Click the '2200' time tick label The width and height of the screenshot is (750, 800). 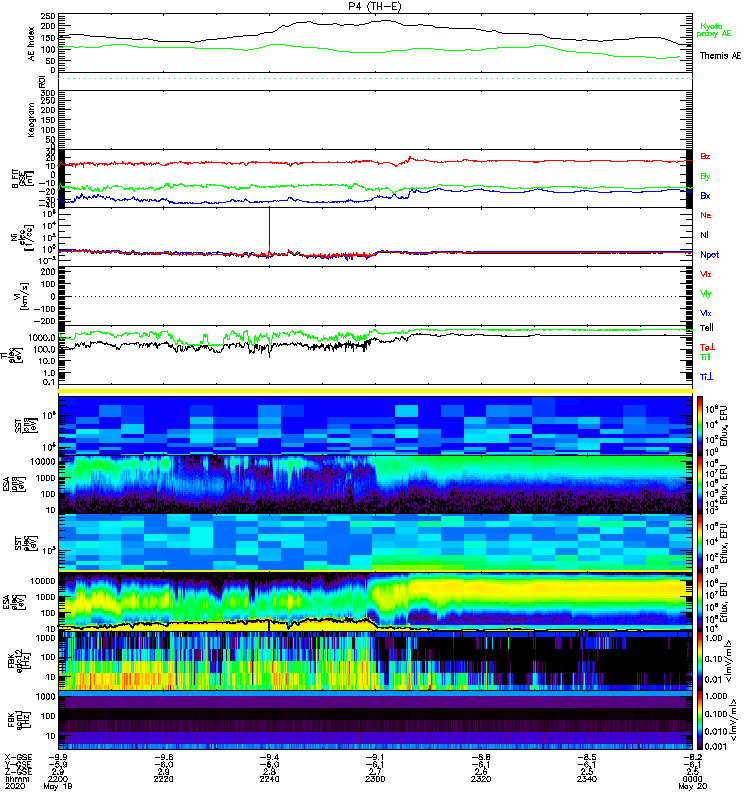tap(58, 779)
